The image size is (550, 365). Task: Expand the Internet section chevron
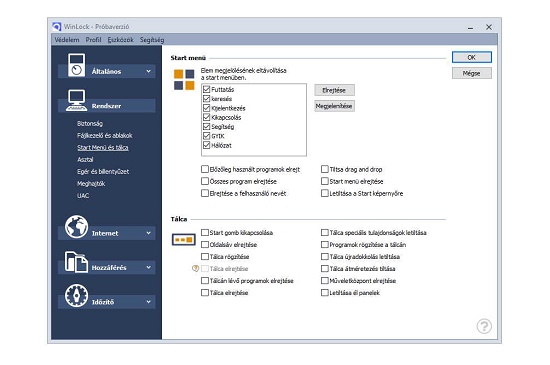148,233
